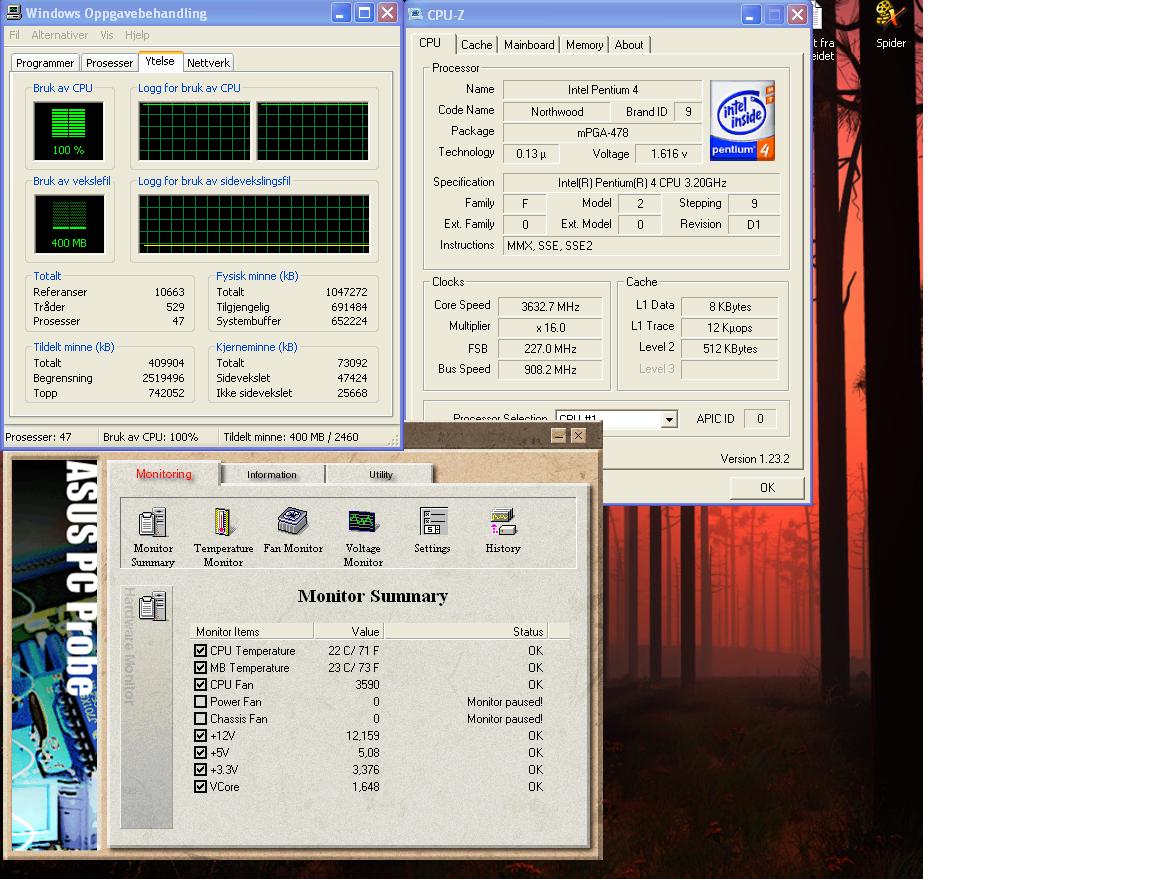The height and width of the screenshot is (879, 1173).
Task: Click the left CPU usage history graph
Action: (x=195, y=131)
